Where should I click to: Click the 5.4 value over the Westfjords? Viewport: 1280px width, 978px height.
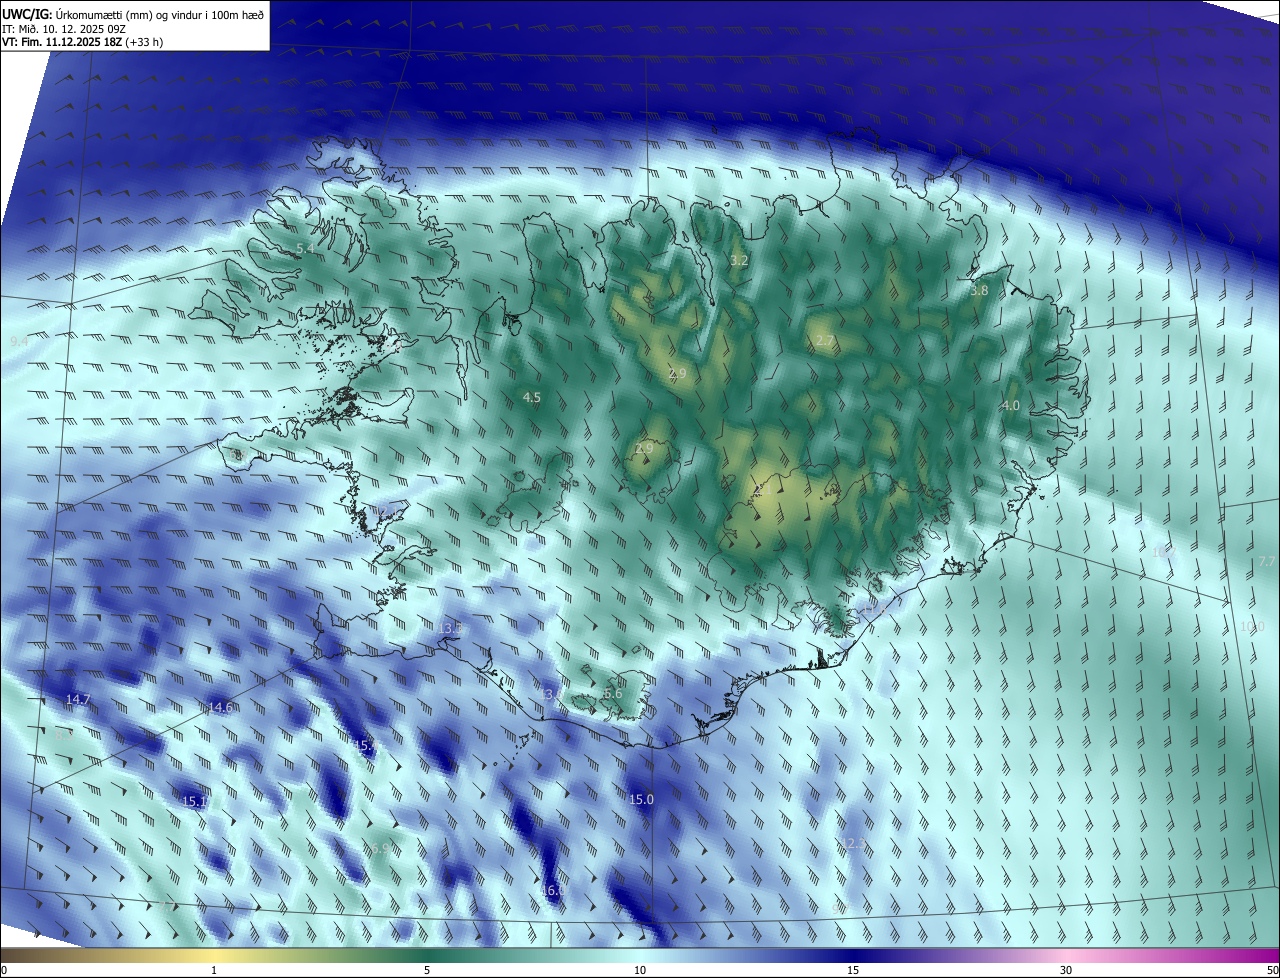point(305,248)
